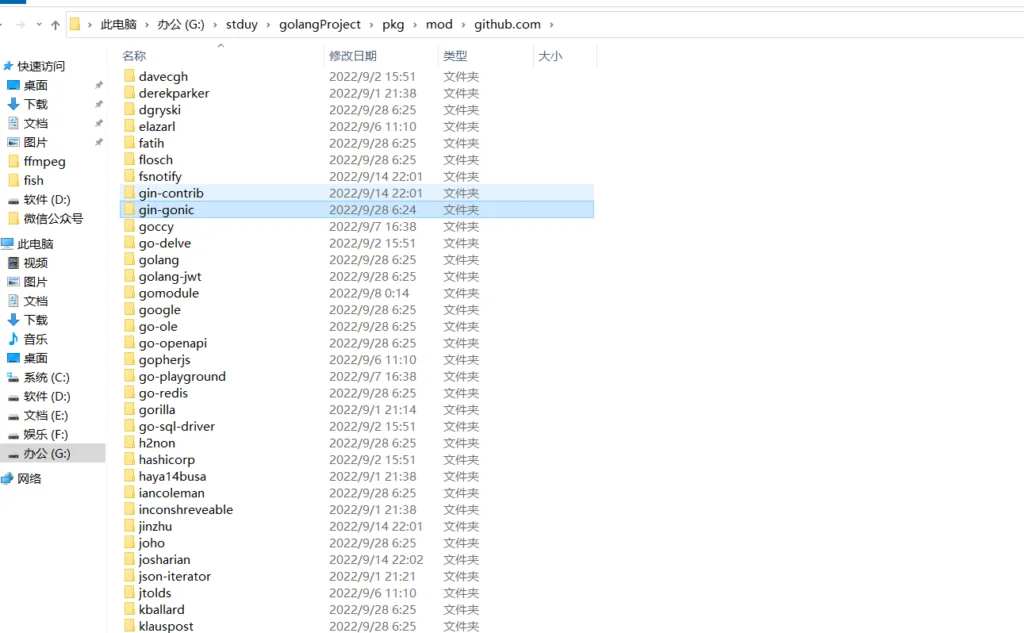The height and width of the screenshot is (633, 1024).
Task: Click the elazarl folder icon
Action: (x=129, y=126)
